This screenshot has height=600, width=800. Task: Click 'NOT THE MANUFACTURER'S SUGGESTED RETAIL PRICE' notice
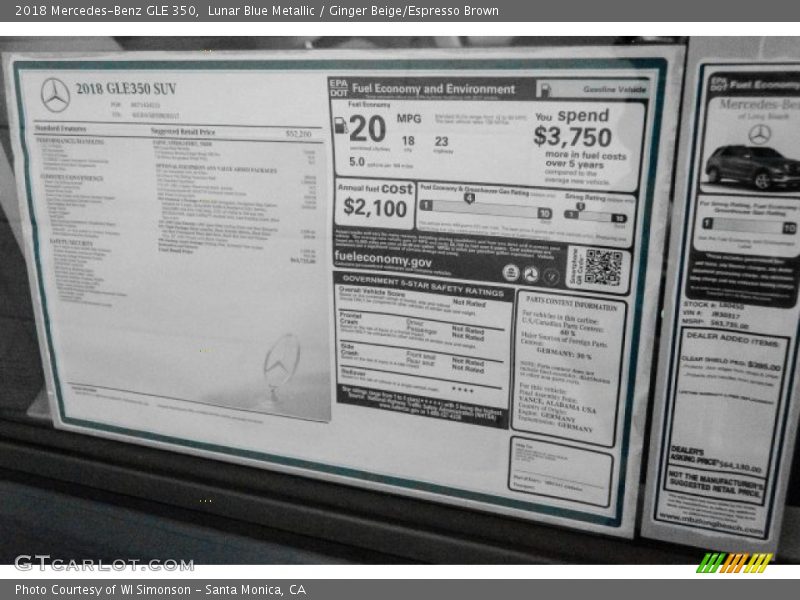coord(716,485)
